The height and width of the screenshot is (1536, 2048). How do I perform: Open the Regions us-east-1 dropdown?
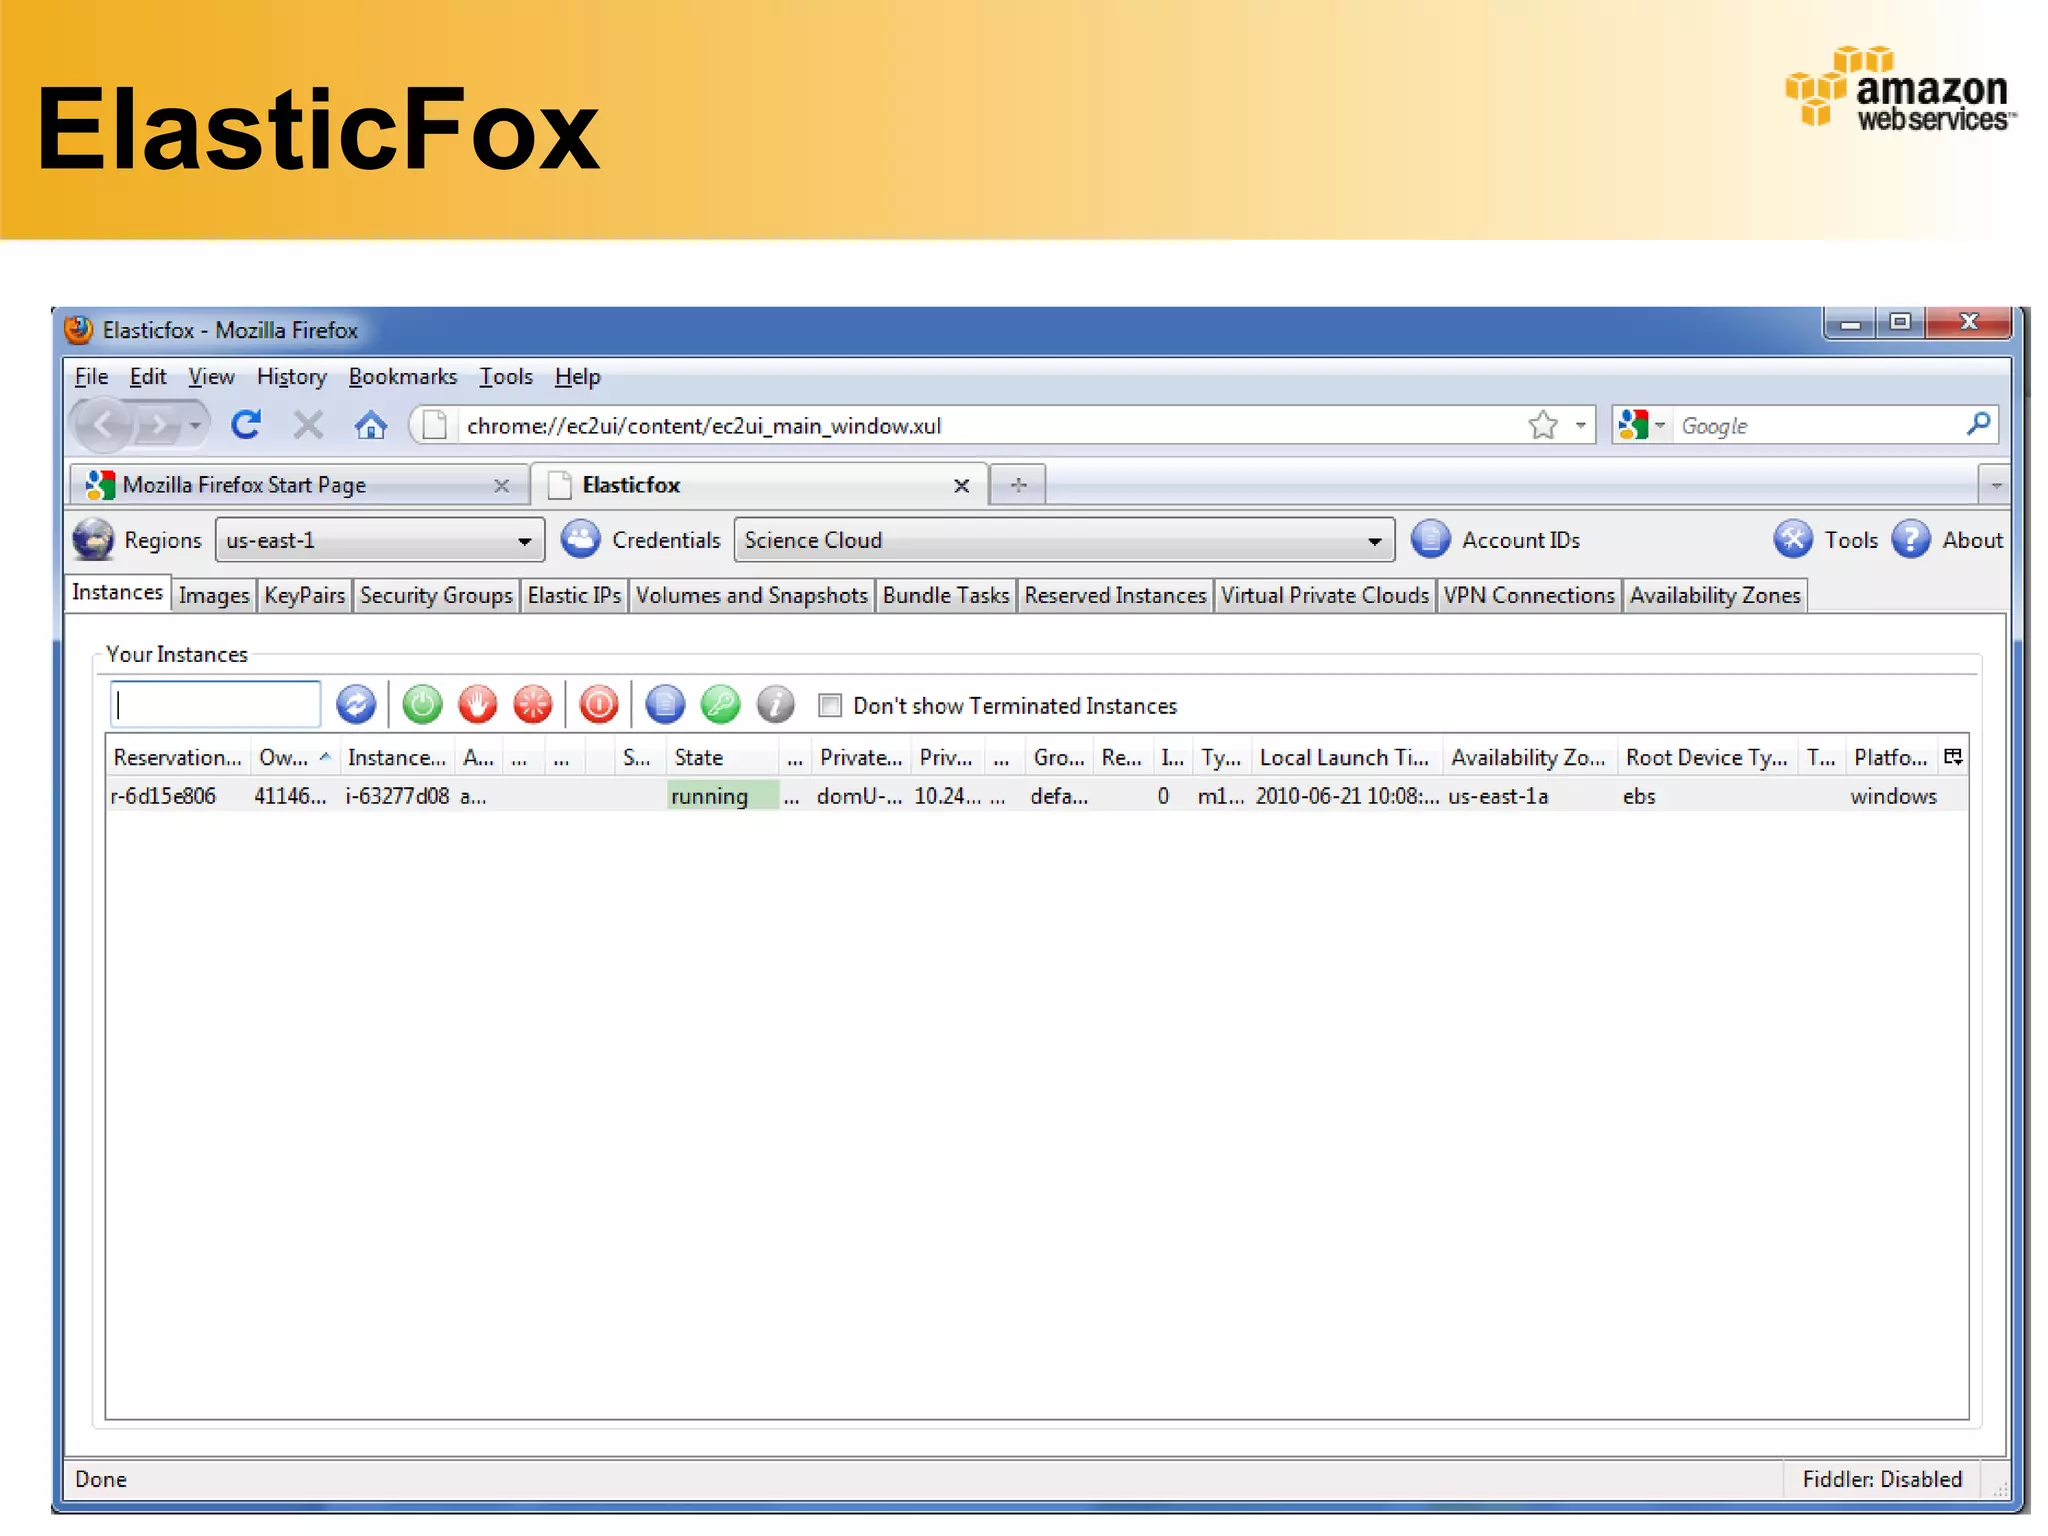point(380,540)
